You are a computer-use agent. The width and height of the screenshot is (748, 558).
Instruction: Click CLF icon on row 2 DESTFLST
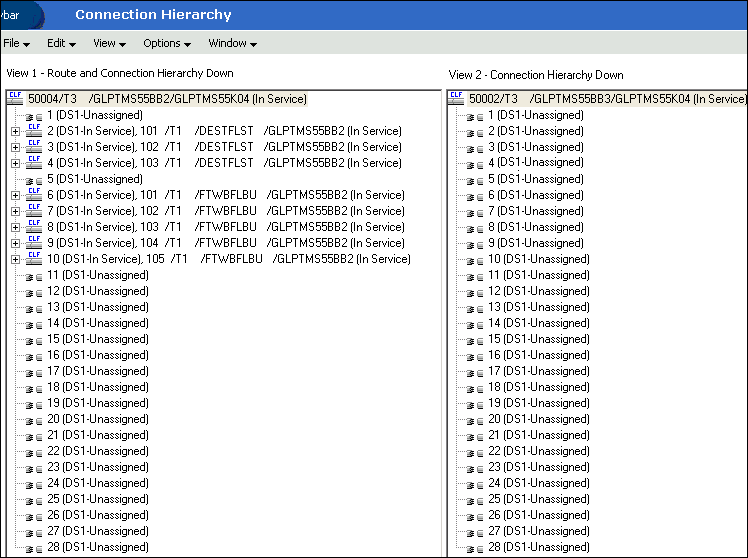[x=34, y=131]
